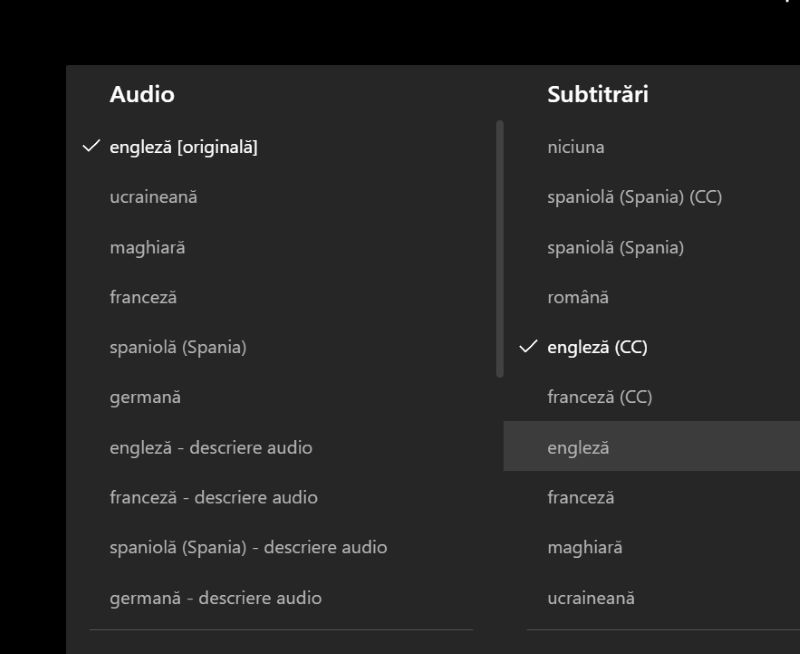The image size is (800, 654).
Task: Select franceză audio track
Action: (x=143, y=297)
